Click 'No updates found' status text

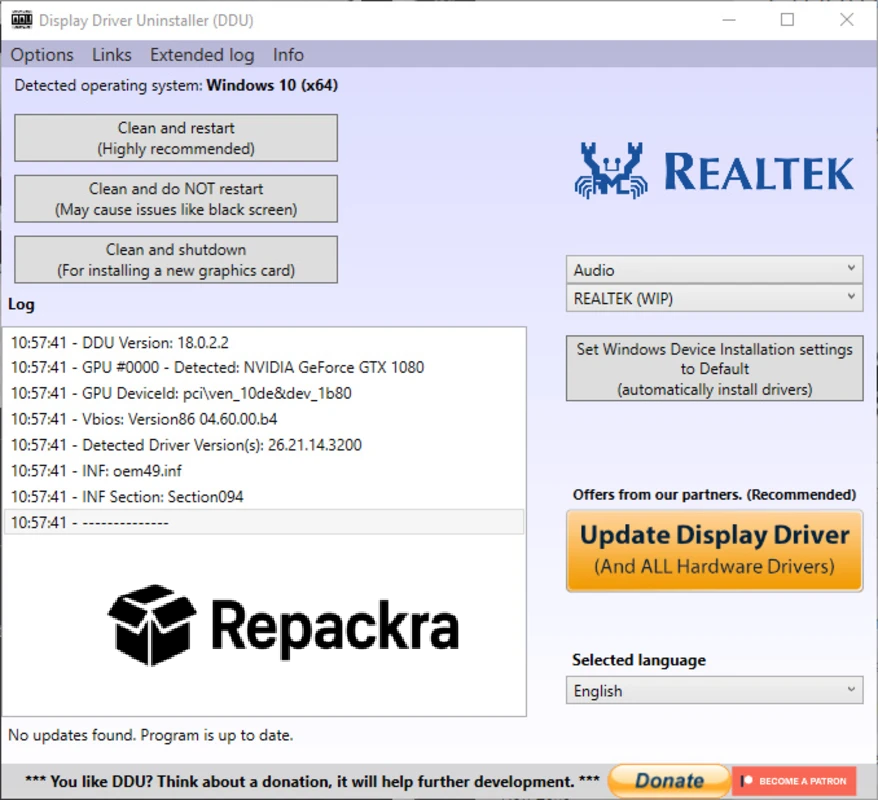(x=151, y=735)
